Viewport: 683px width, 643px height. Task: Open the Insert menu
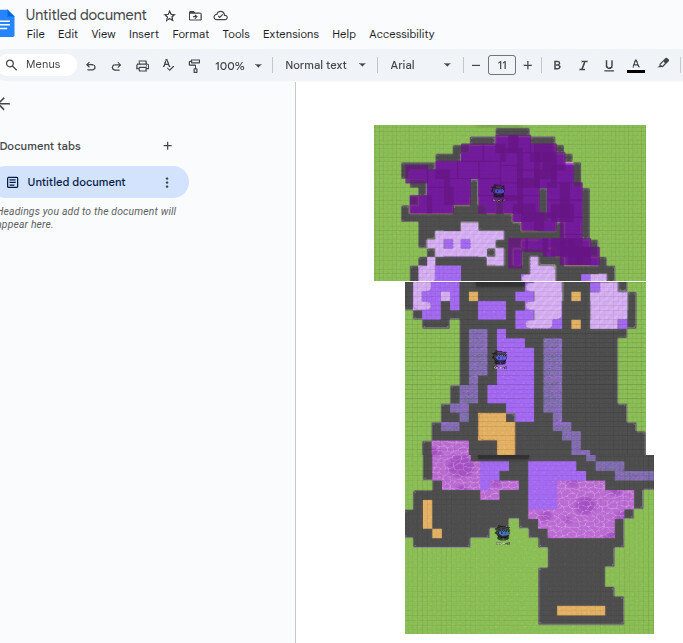click(x=144, y=34)
